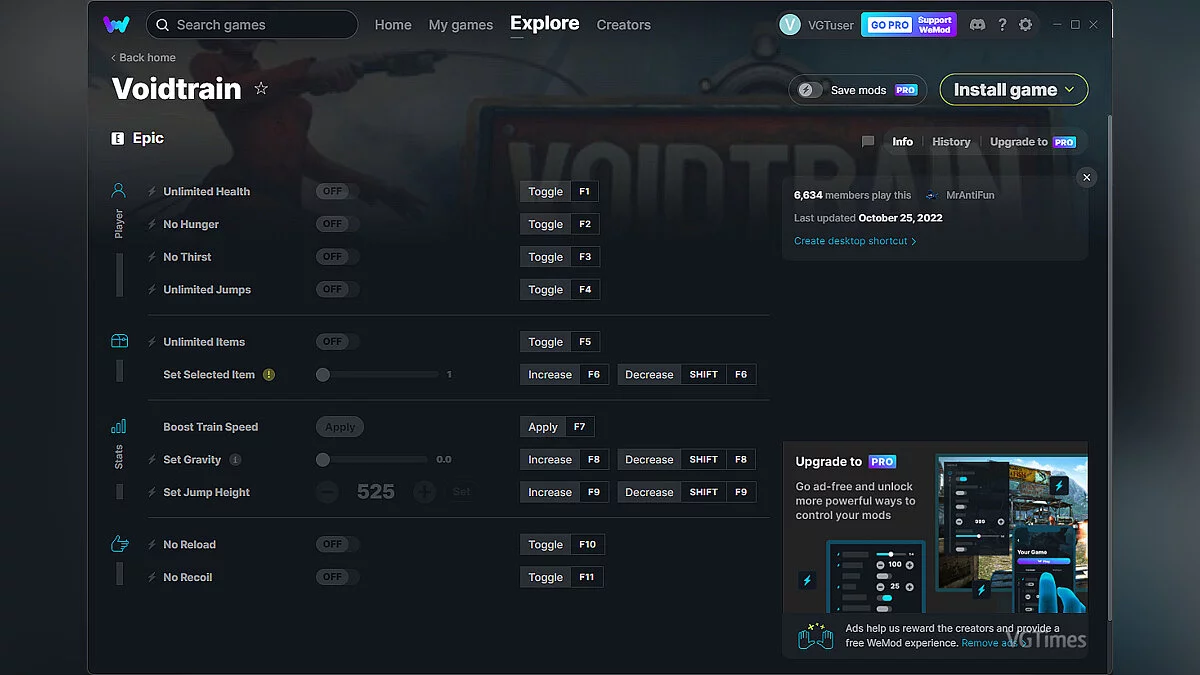The width and height of the screenshot is (1200, 675).
Task: Click Decrease SHIFT F8 hotkey button
Action: tap(687, 460)
